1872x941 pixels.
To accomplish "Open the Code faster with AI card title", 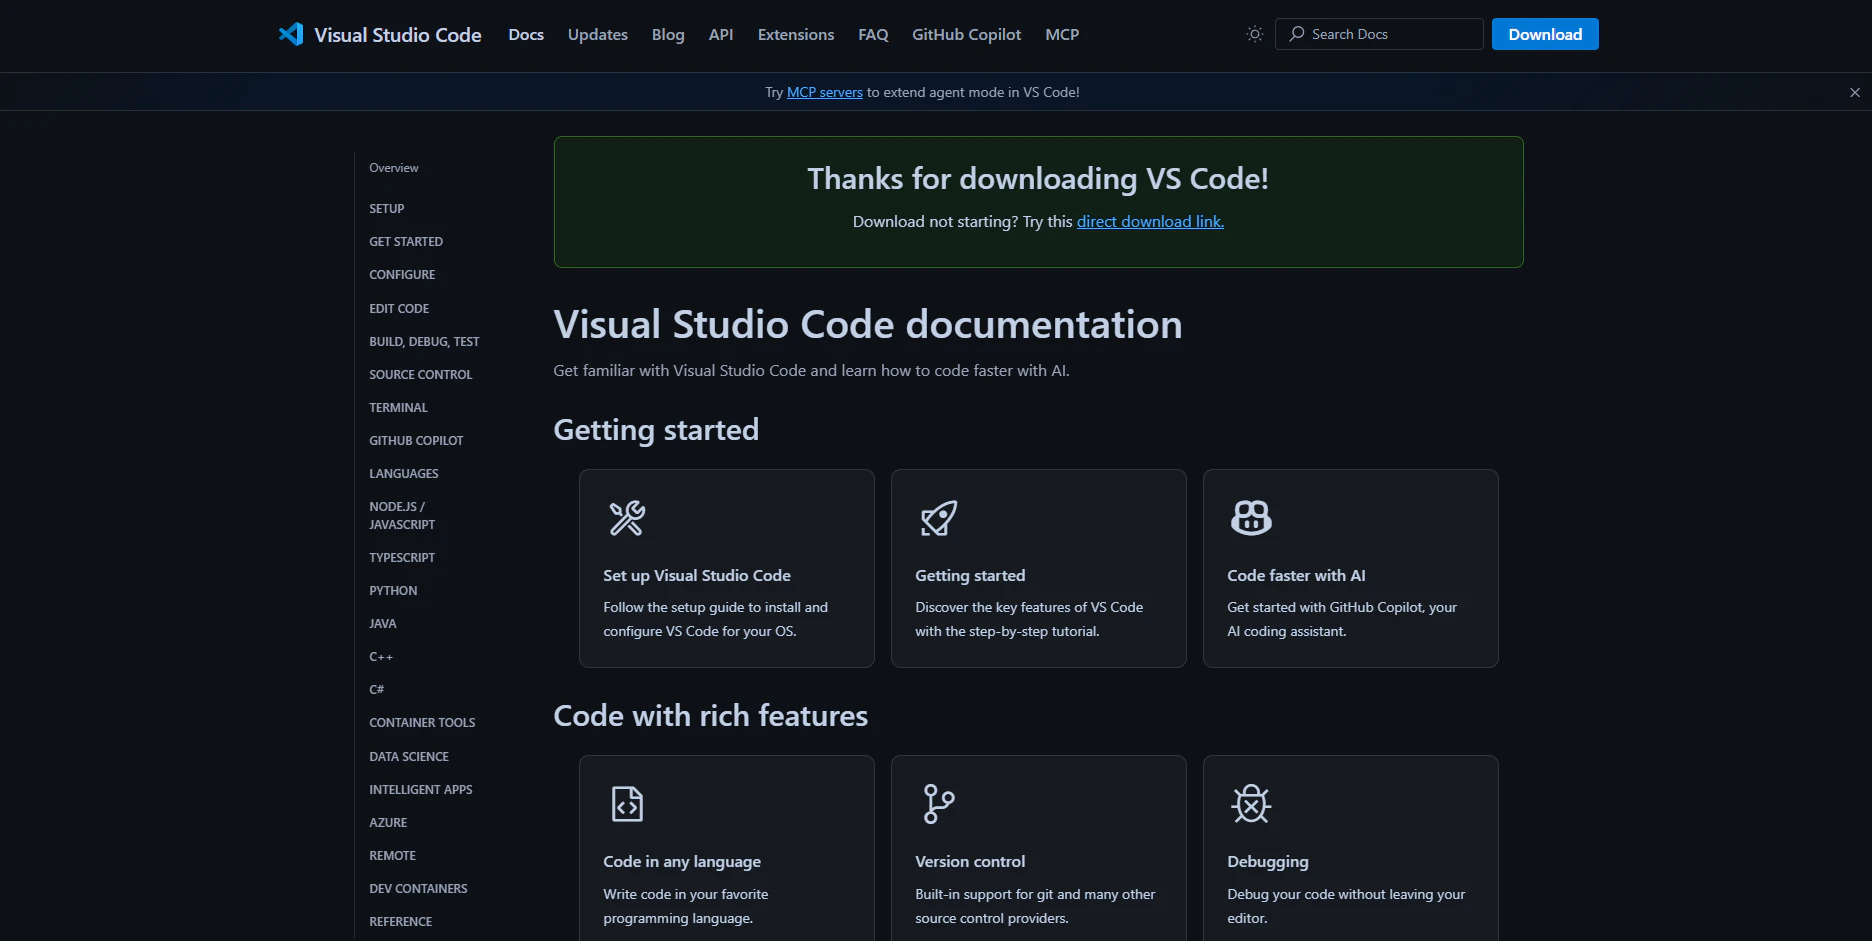I will point(1296,576).
